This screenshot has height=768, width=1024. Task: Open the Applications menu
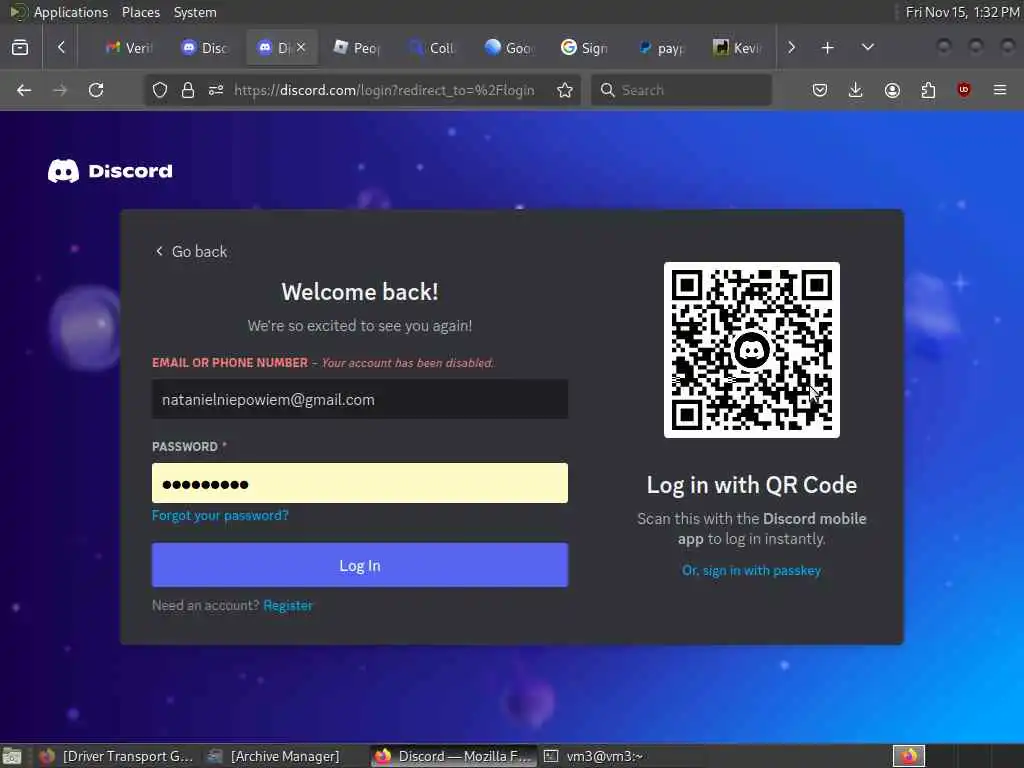point(71,12)
